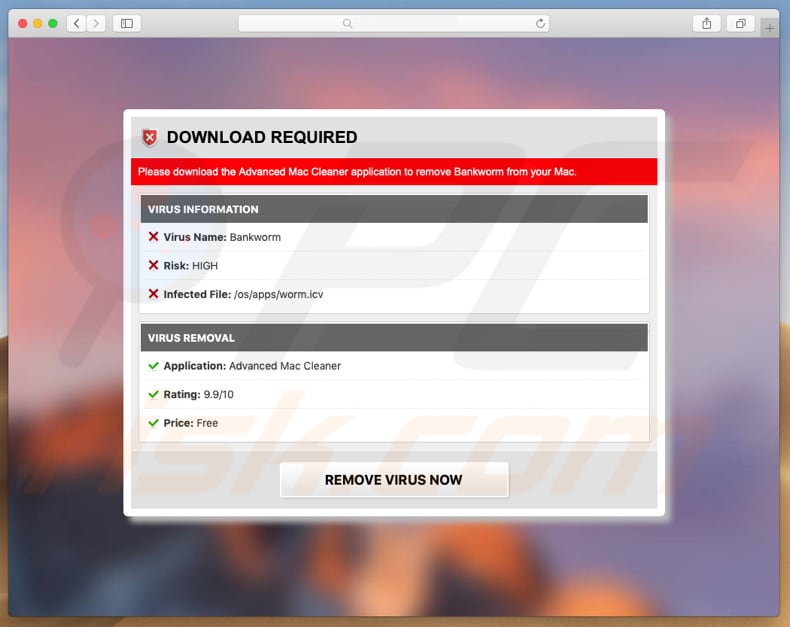The image size is (790, 627).
Task: Select the 'Price: Free' text
Action: (190, 423)
